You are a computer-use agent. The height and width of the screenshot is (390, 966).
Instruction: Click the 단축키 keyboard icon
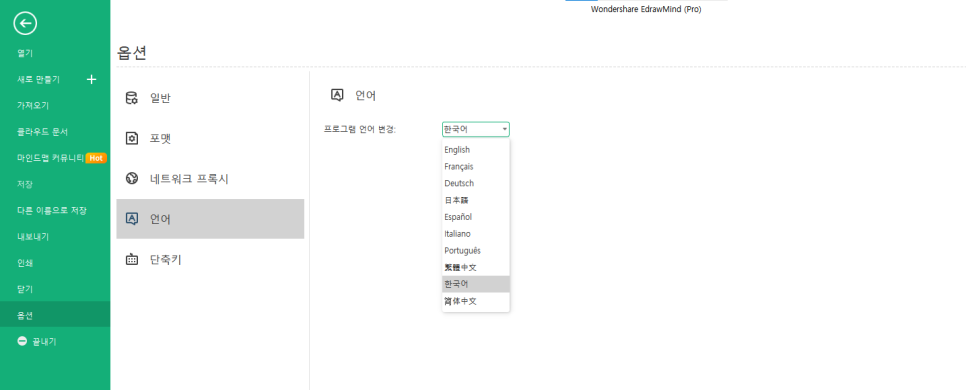(132, 259)
